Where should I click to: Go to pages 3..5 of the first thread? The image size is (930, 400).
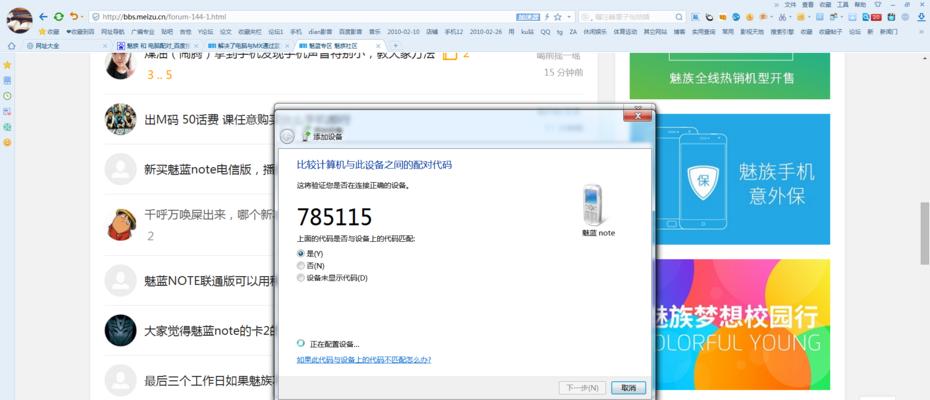[x=160, y=75]
